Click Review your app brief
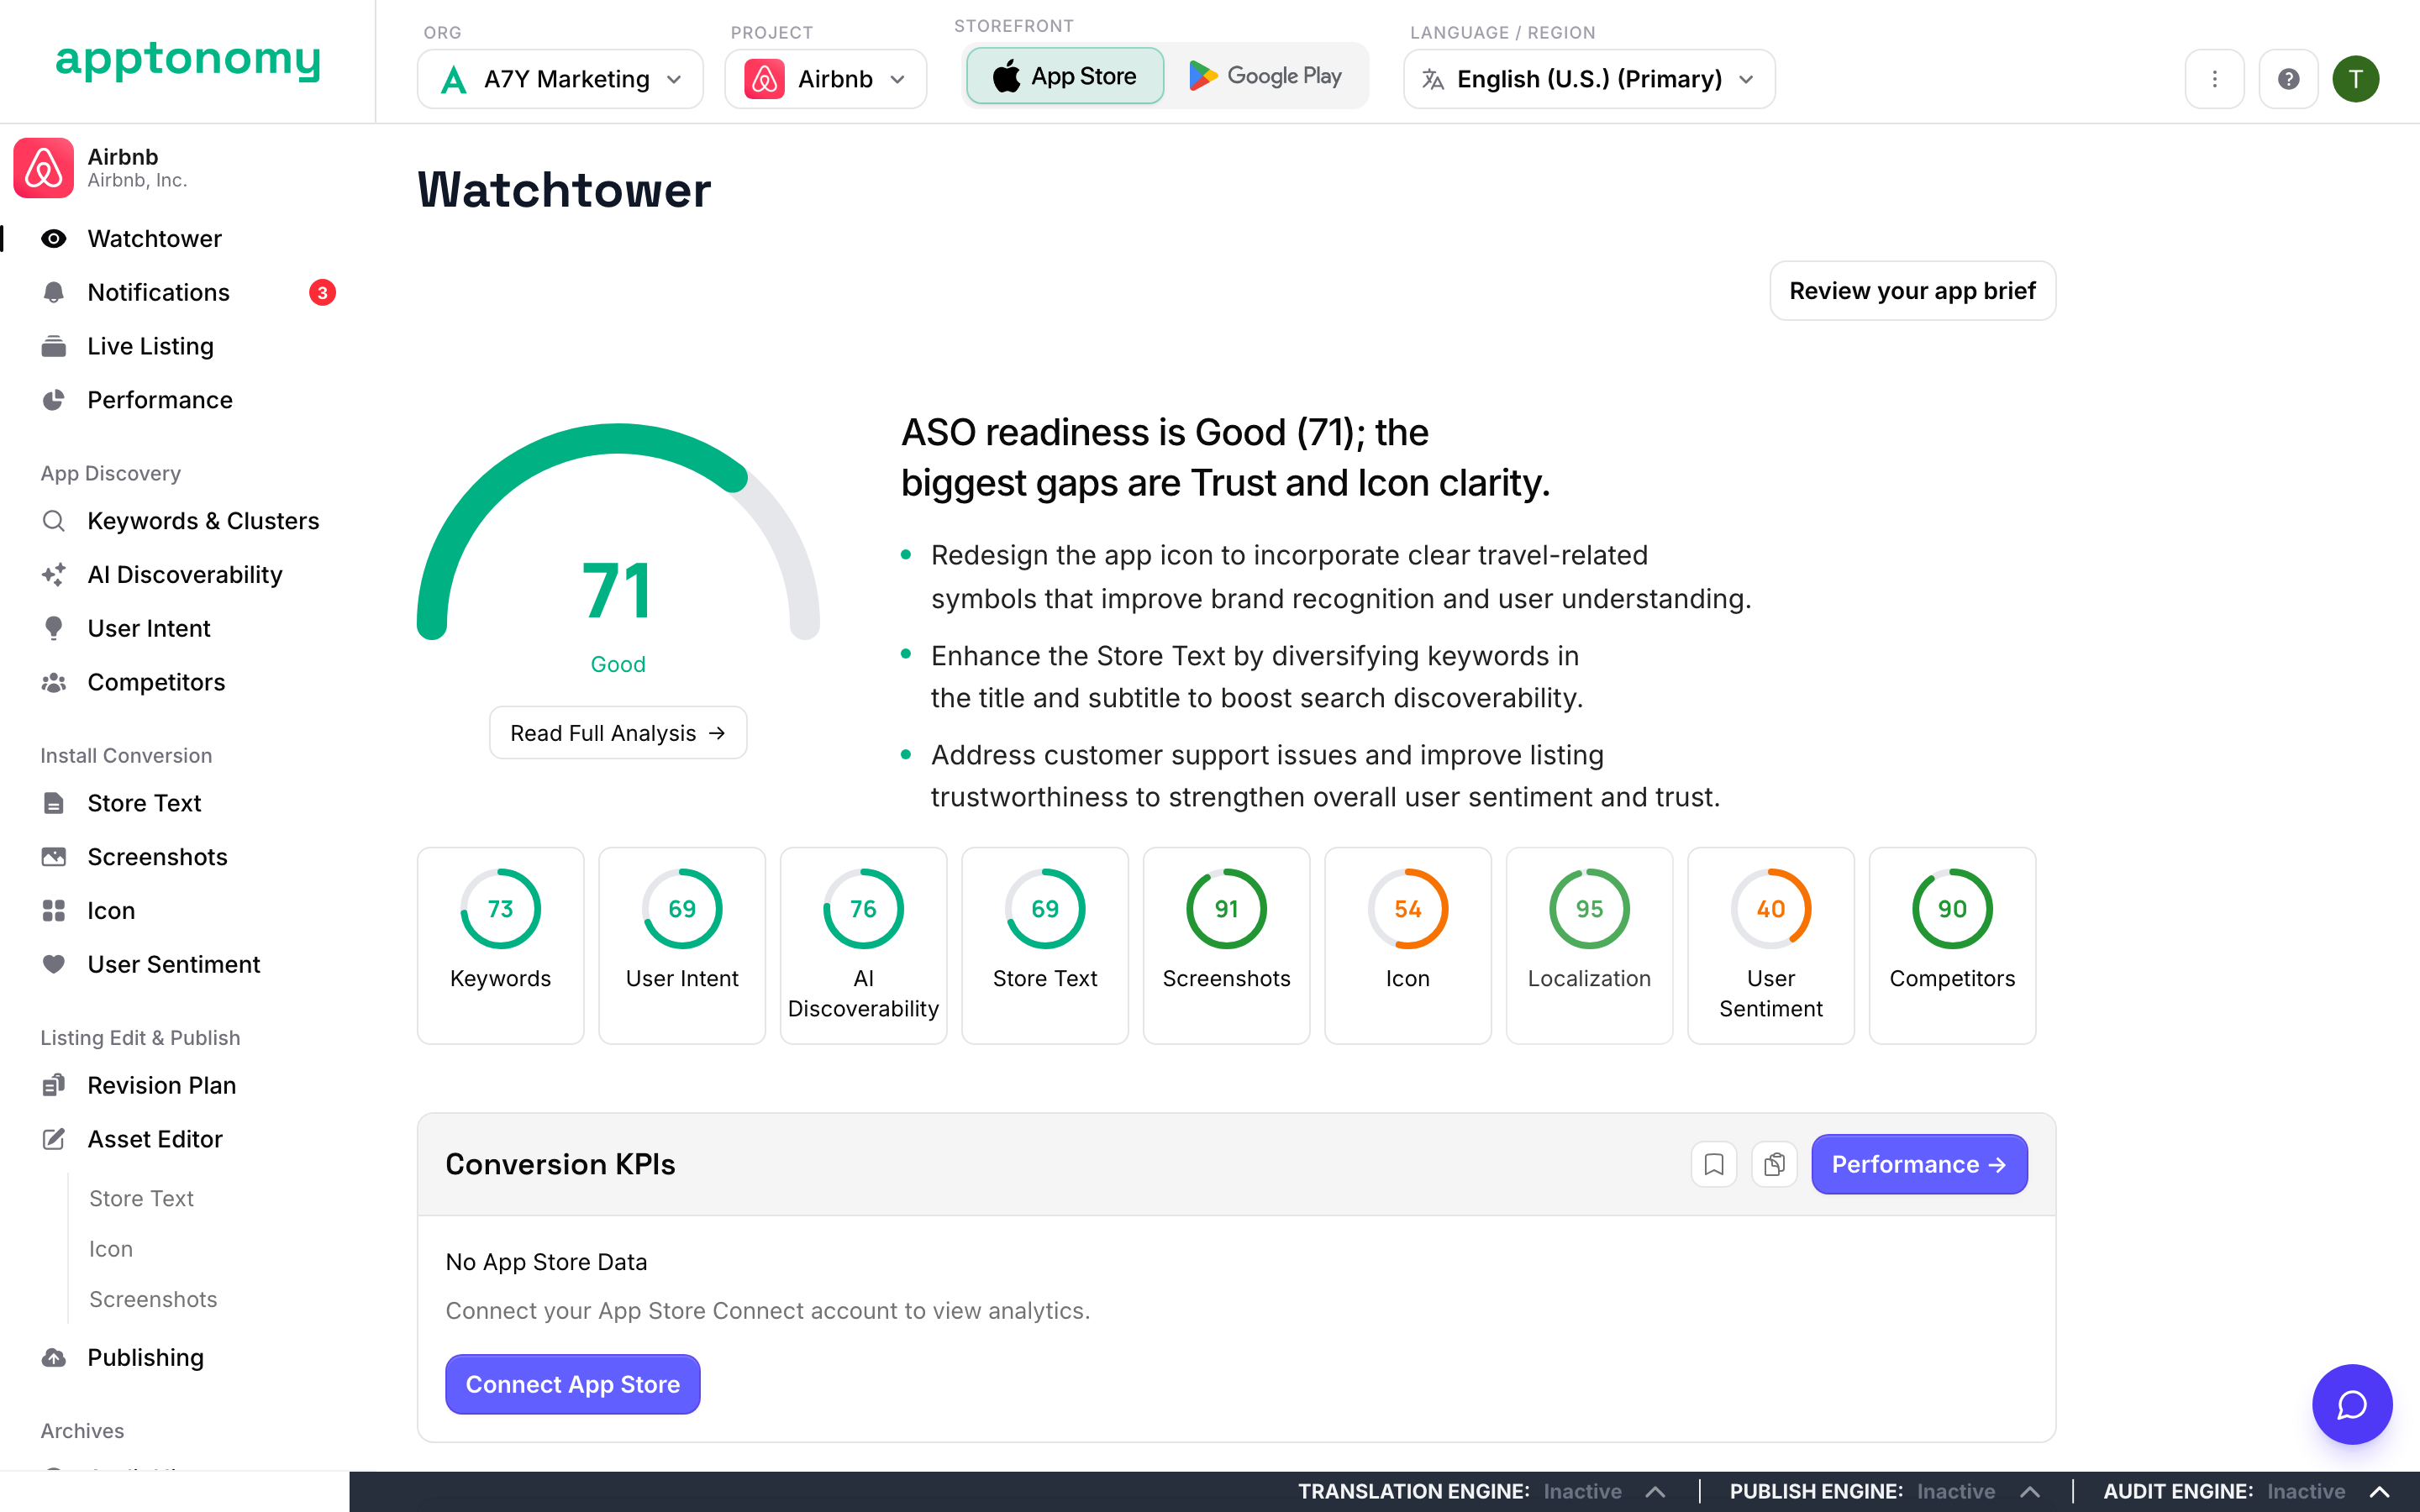 point(1912,291)
